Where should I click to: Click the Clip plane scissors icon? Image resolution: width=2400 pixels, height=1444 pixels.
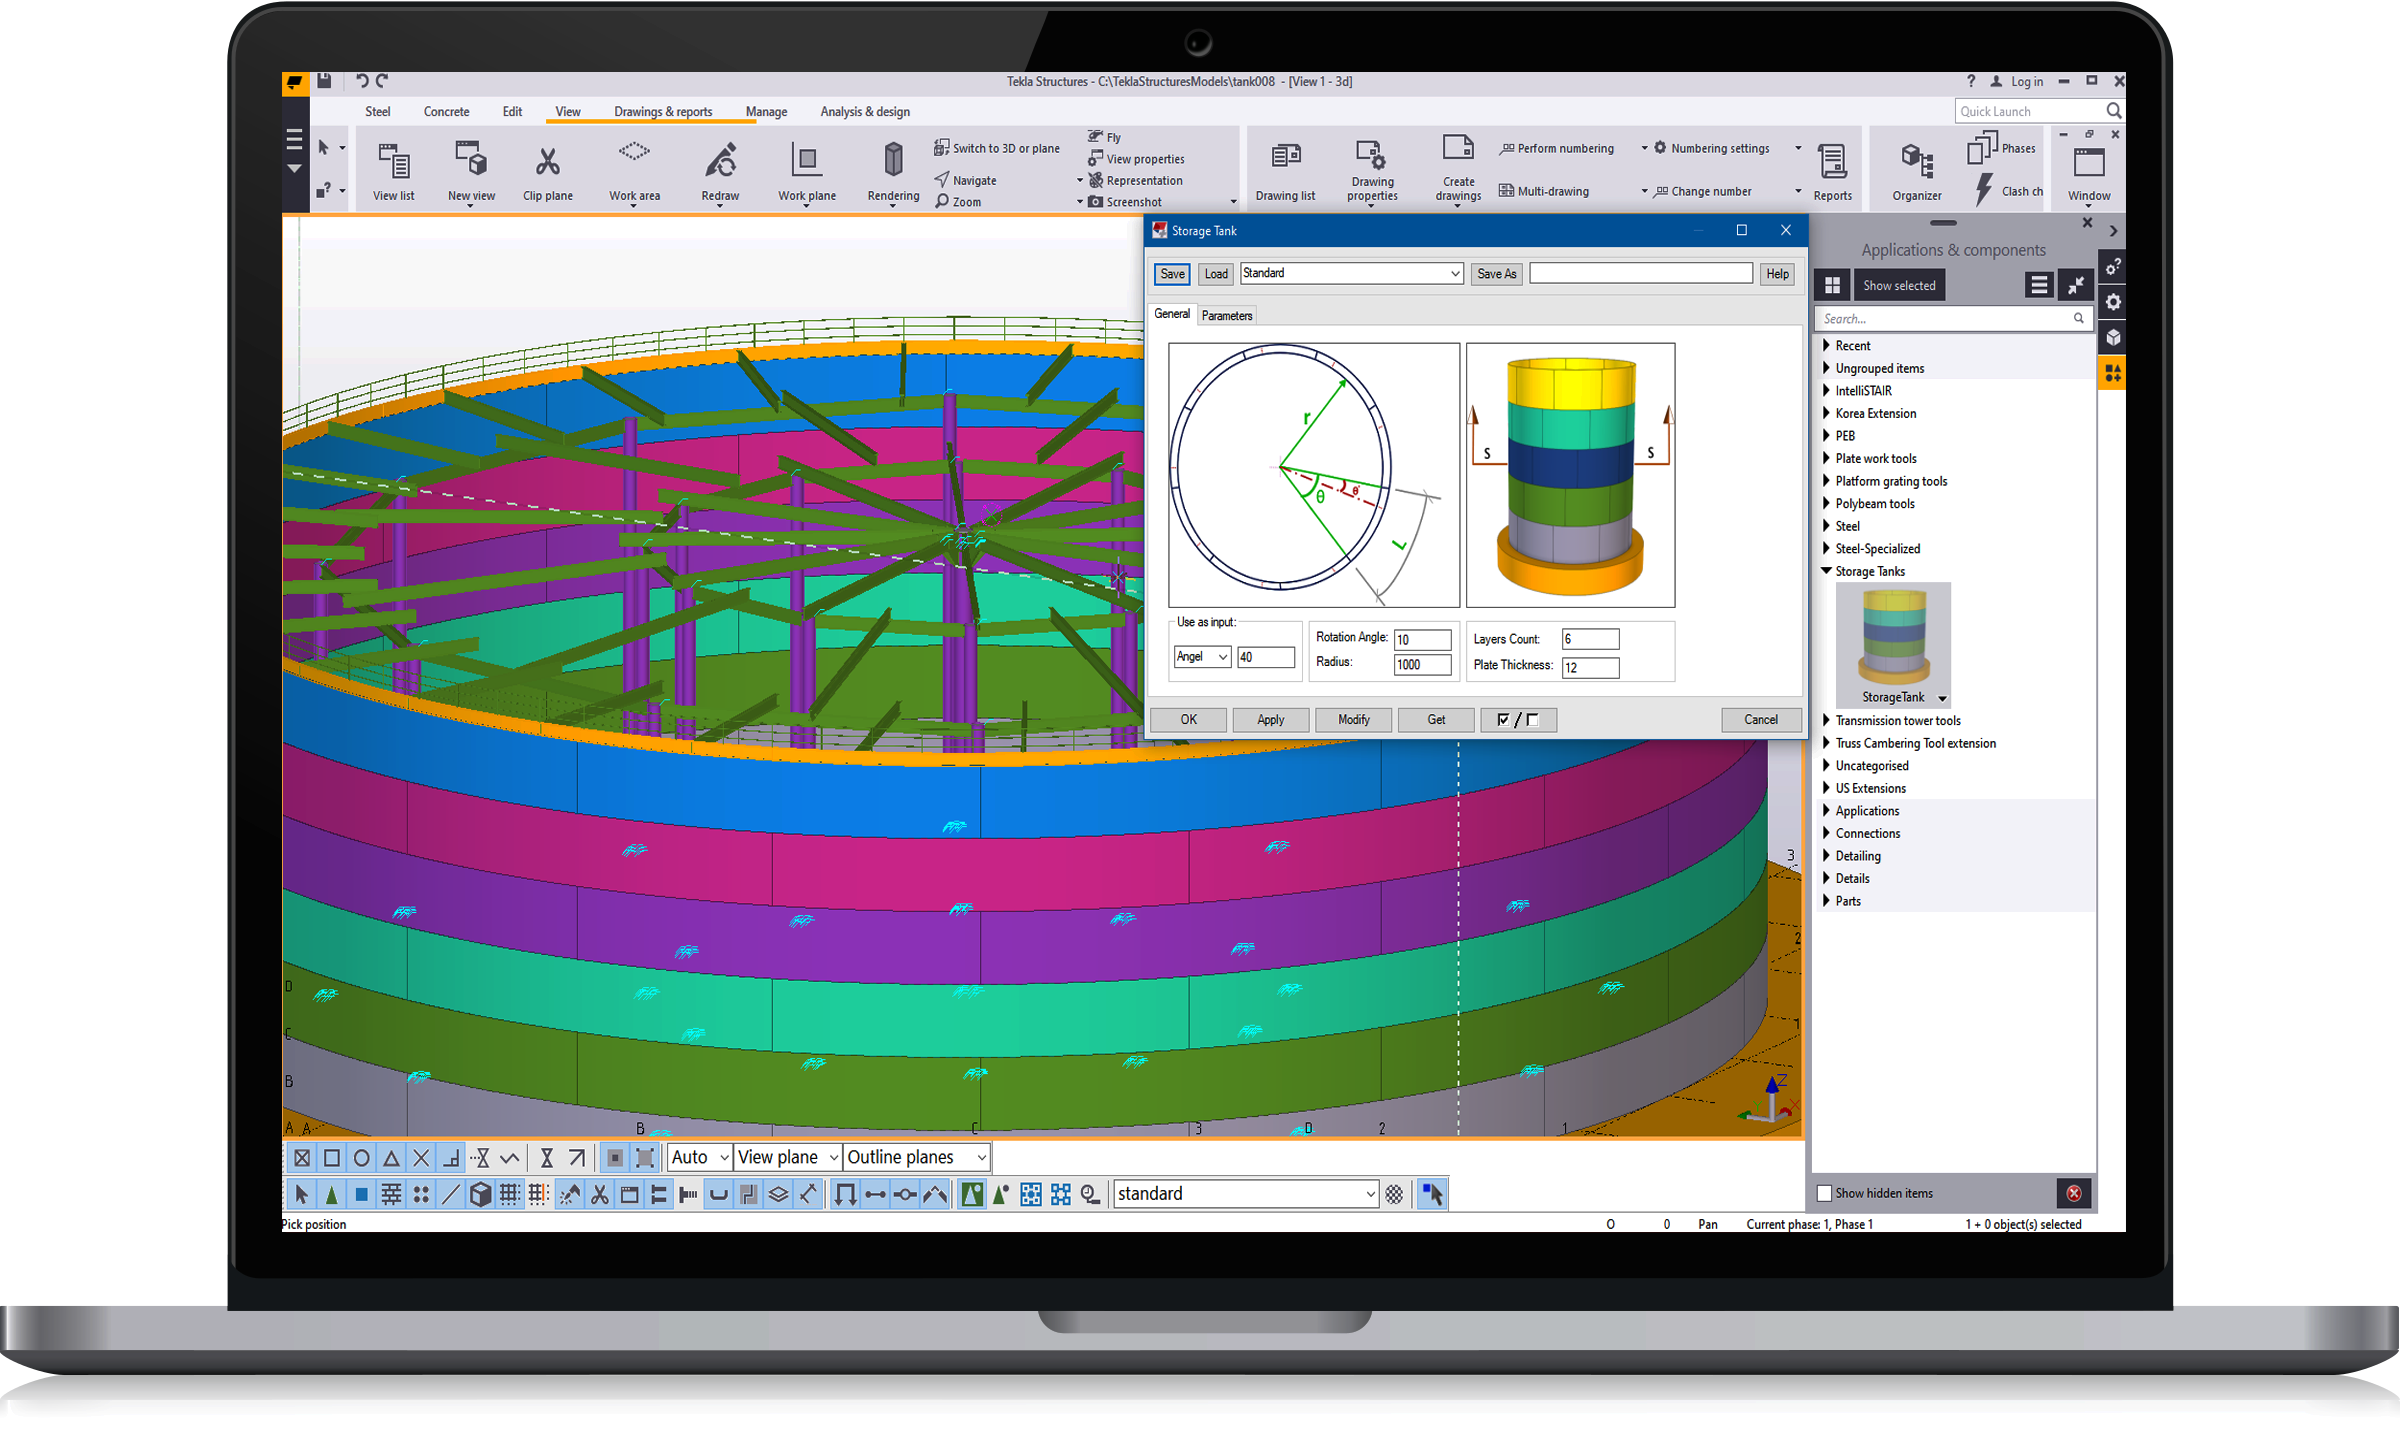[547, 162]
